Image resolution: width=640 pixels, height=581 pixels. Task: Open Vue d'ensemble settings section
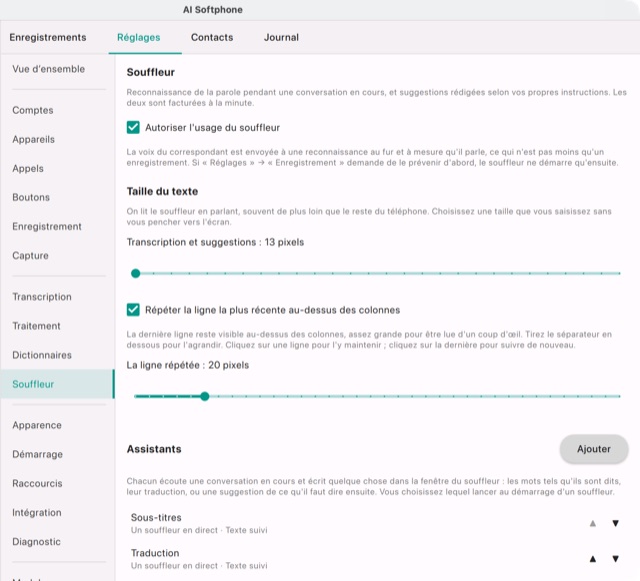[57, 69]
